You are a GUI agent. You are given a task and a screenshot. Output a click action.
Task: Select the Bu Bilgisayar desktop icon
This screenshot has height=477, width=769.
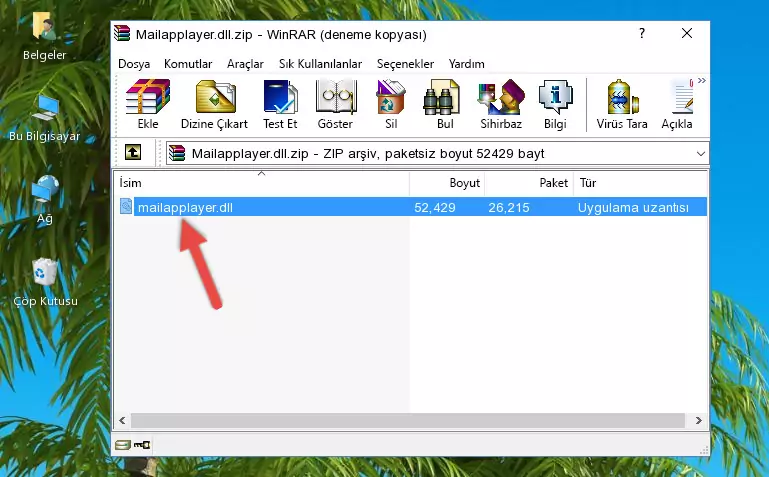[x=44, y=118]
